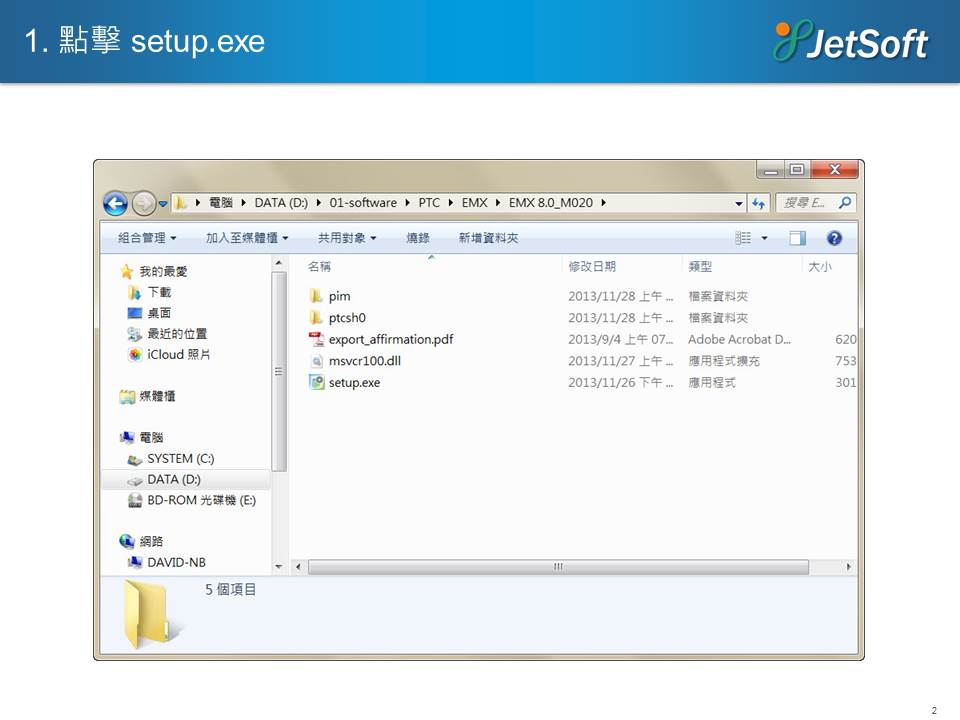Open the 組合管理 dropdown menu
This screenshot has width=960, height=720.
point(147,238)
